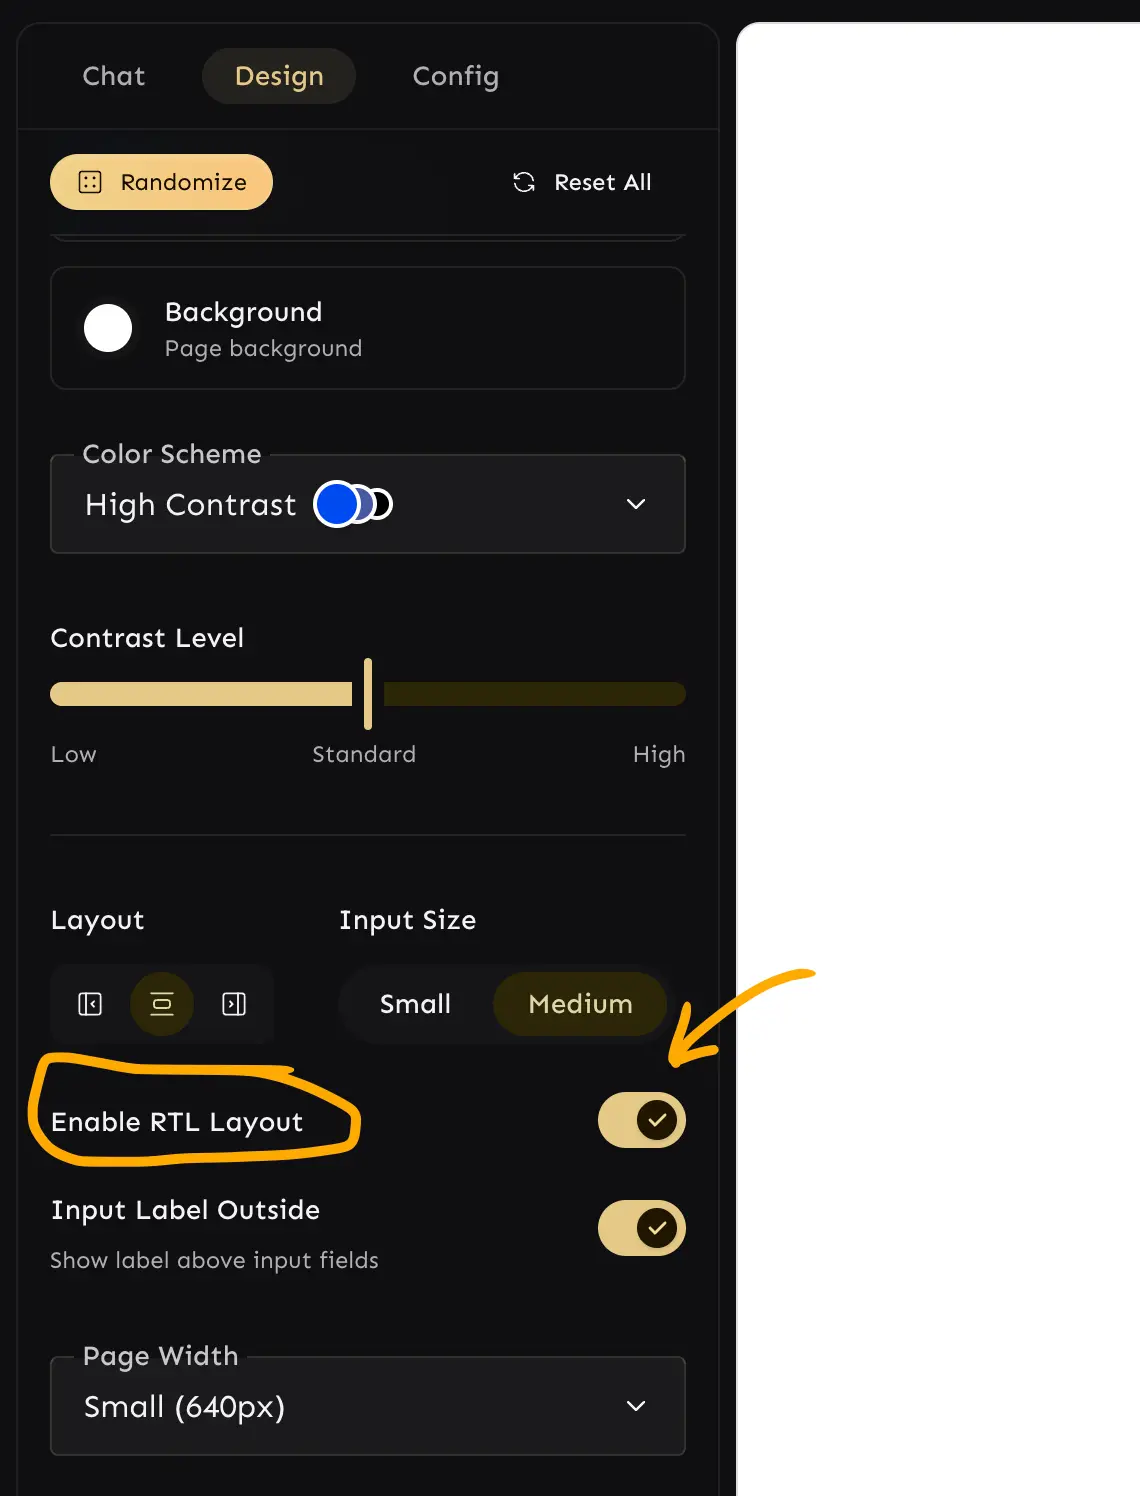Screen dimensions: 1140x1496
Task: Switch to the Config tab
Action: [x=456, y=76]
